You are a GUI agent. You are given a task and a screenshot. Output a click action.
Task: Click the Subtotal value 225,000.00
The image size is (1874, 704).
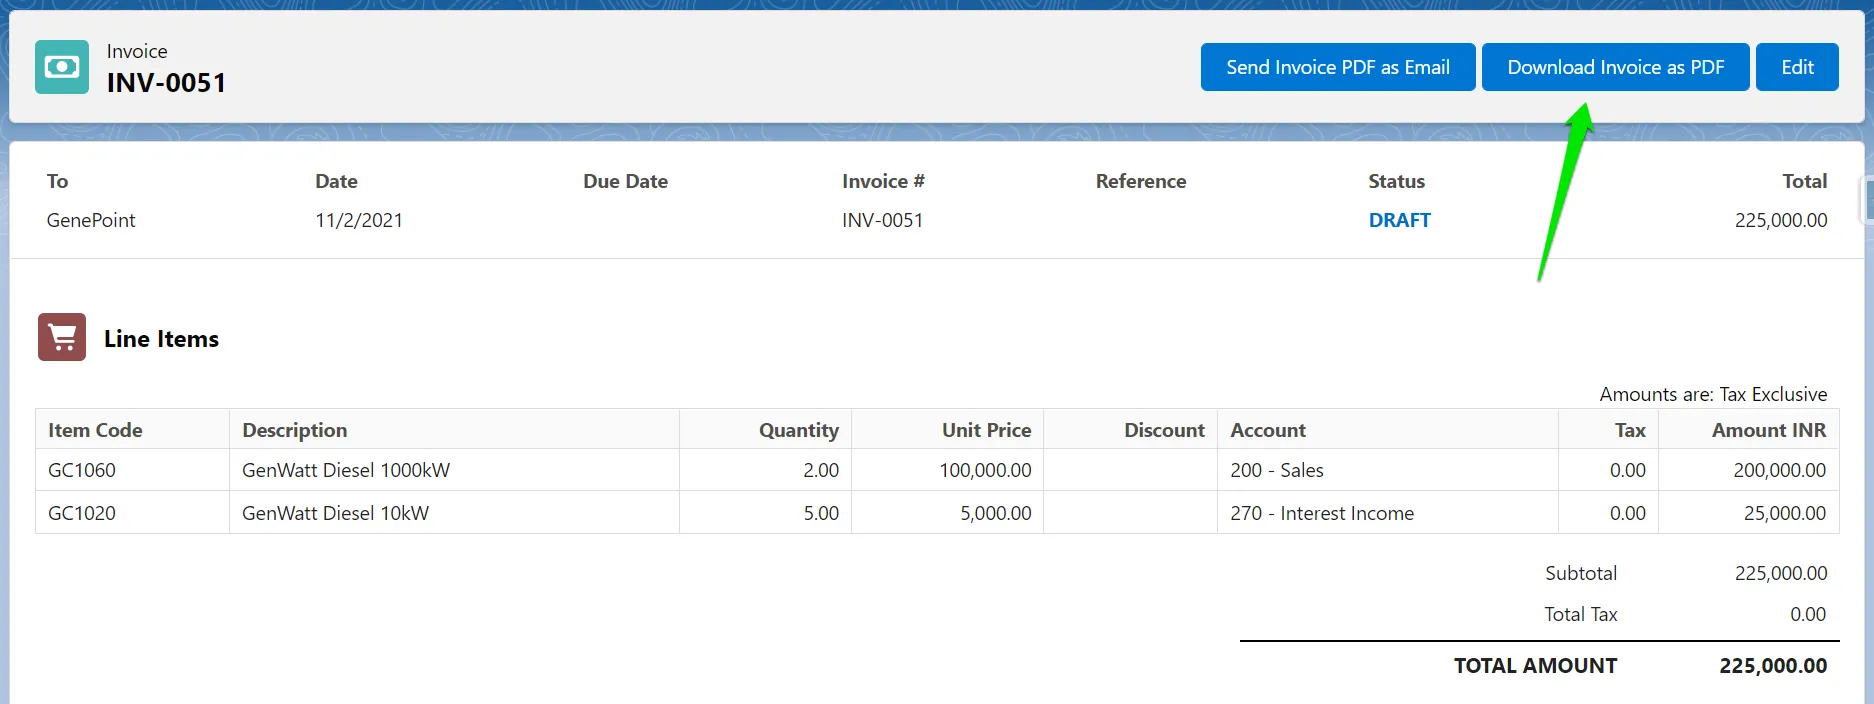[1781, 573]
